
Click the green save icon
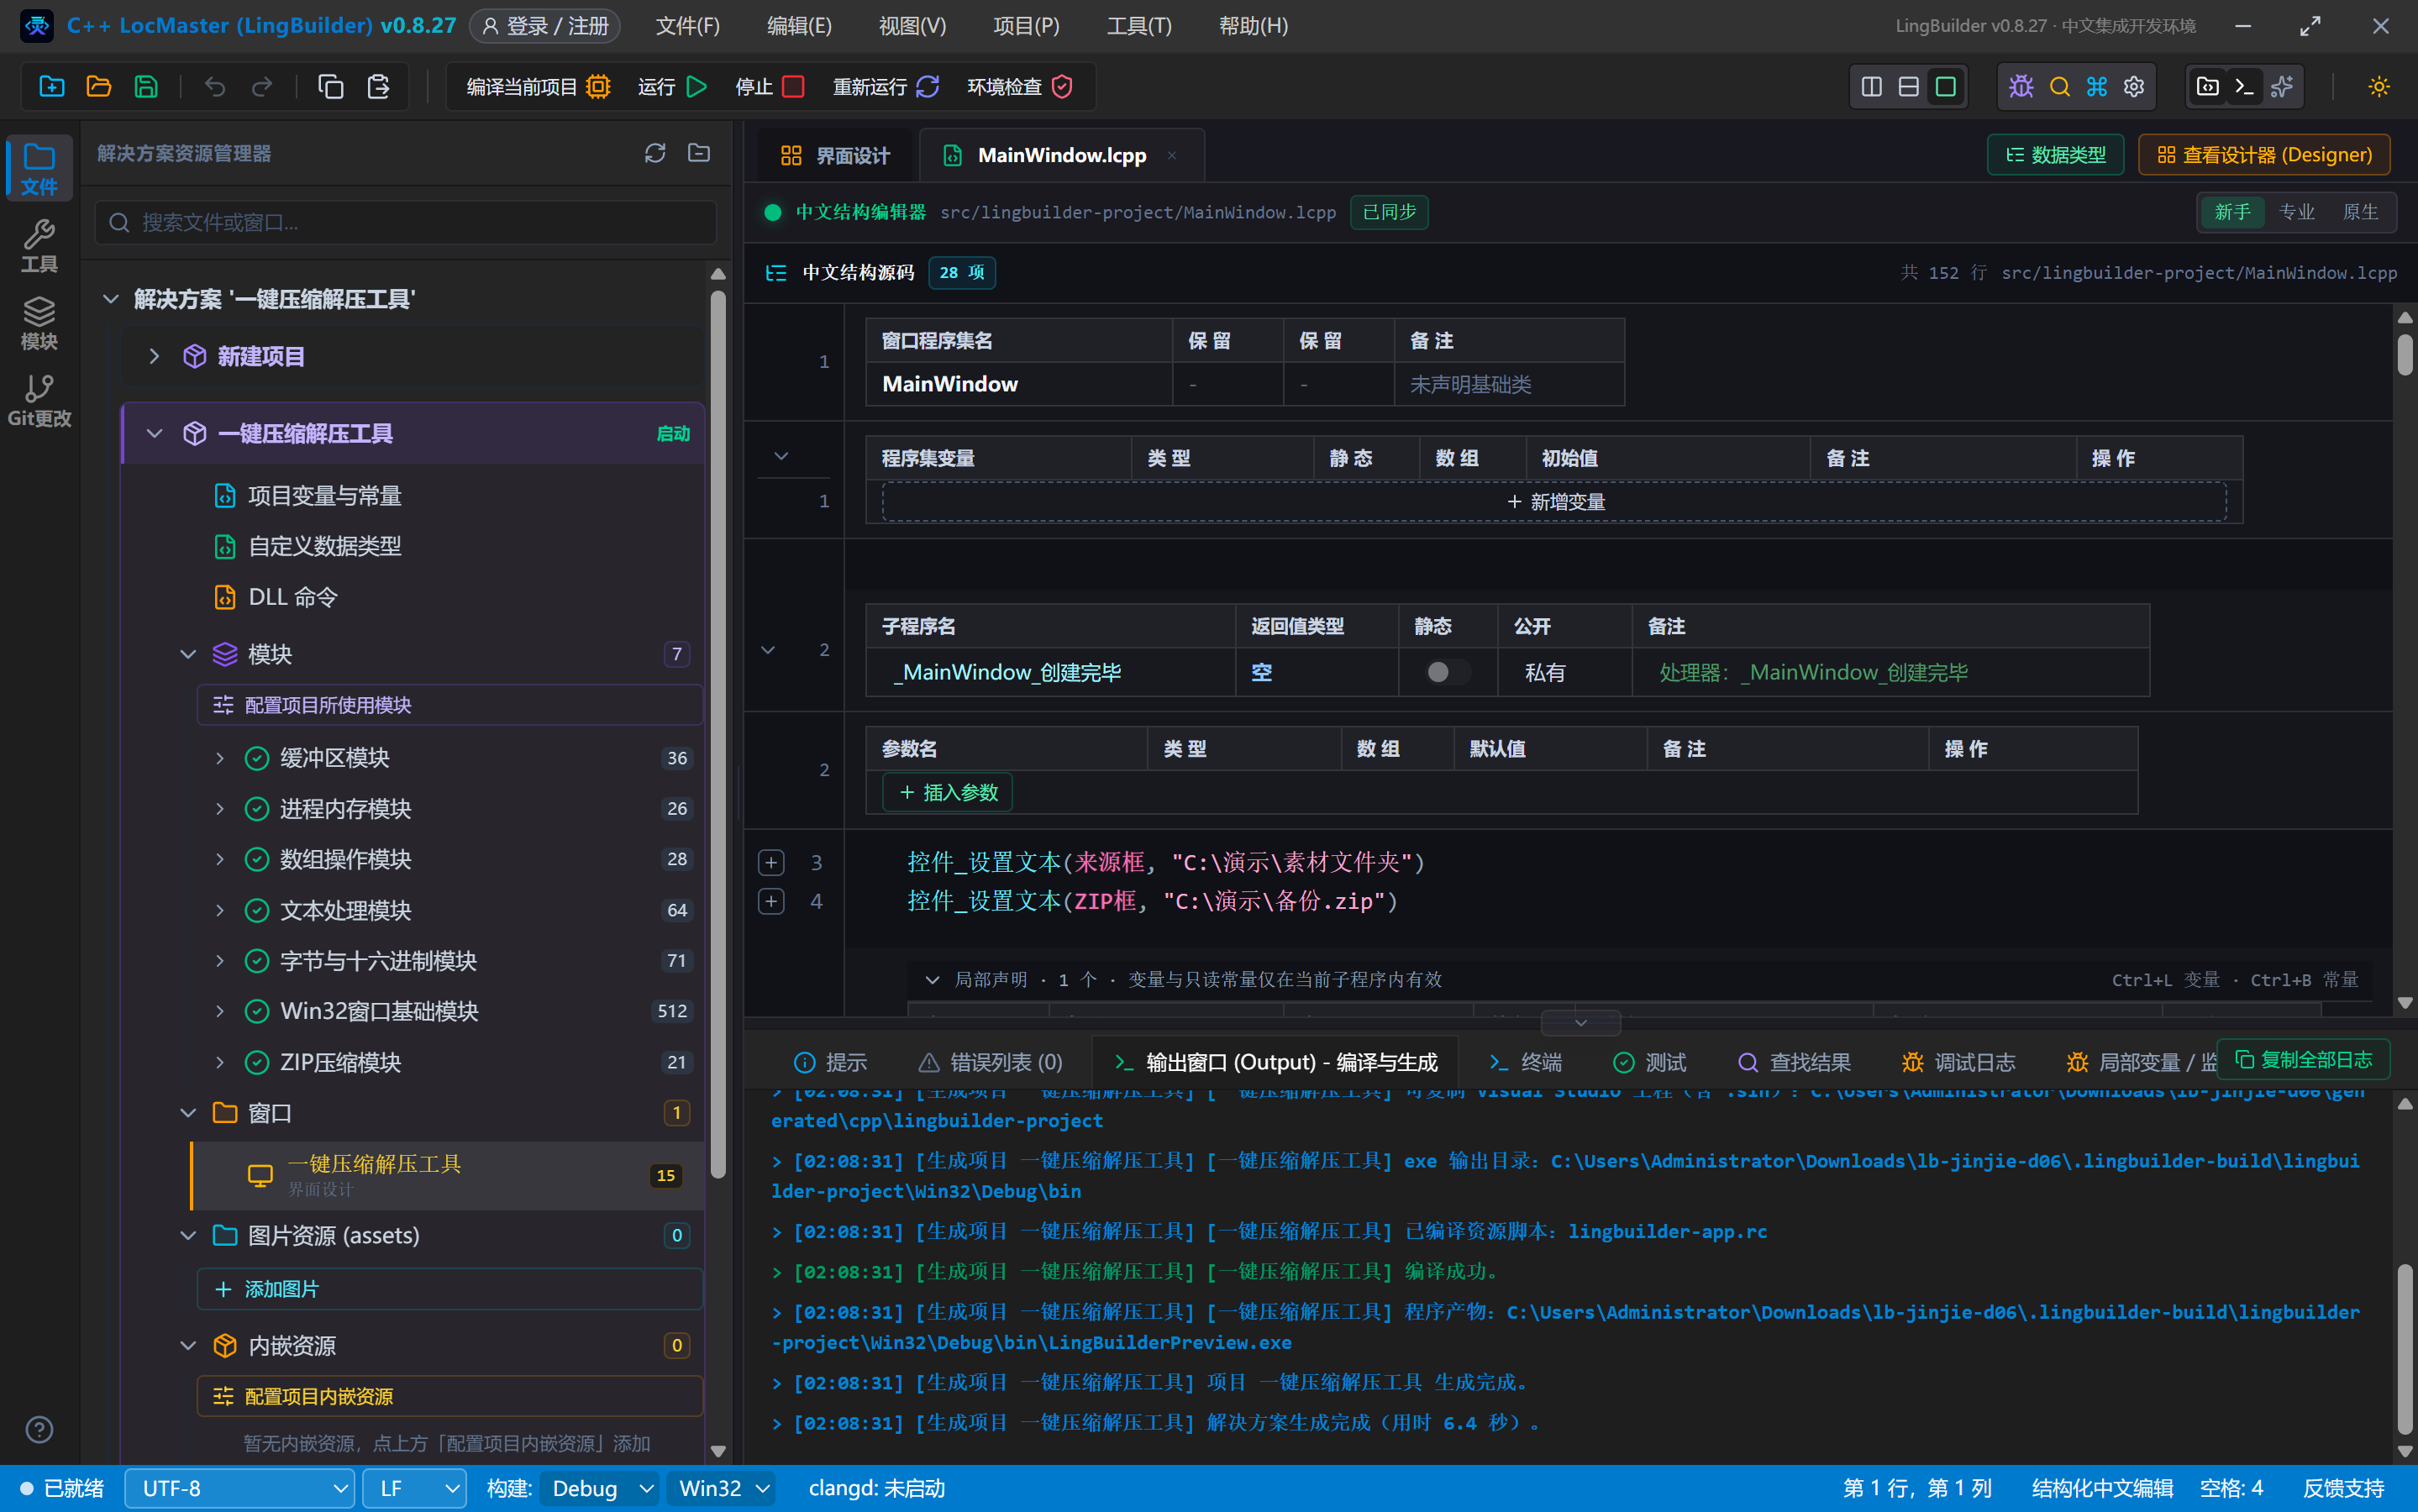point(146,87)
